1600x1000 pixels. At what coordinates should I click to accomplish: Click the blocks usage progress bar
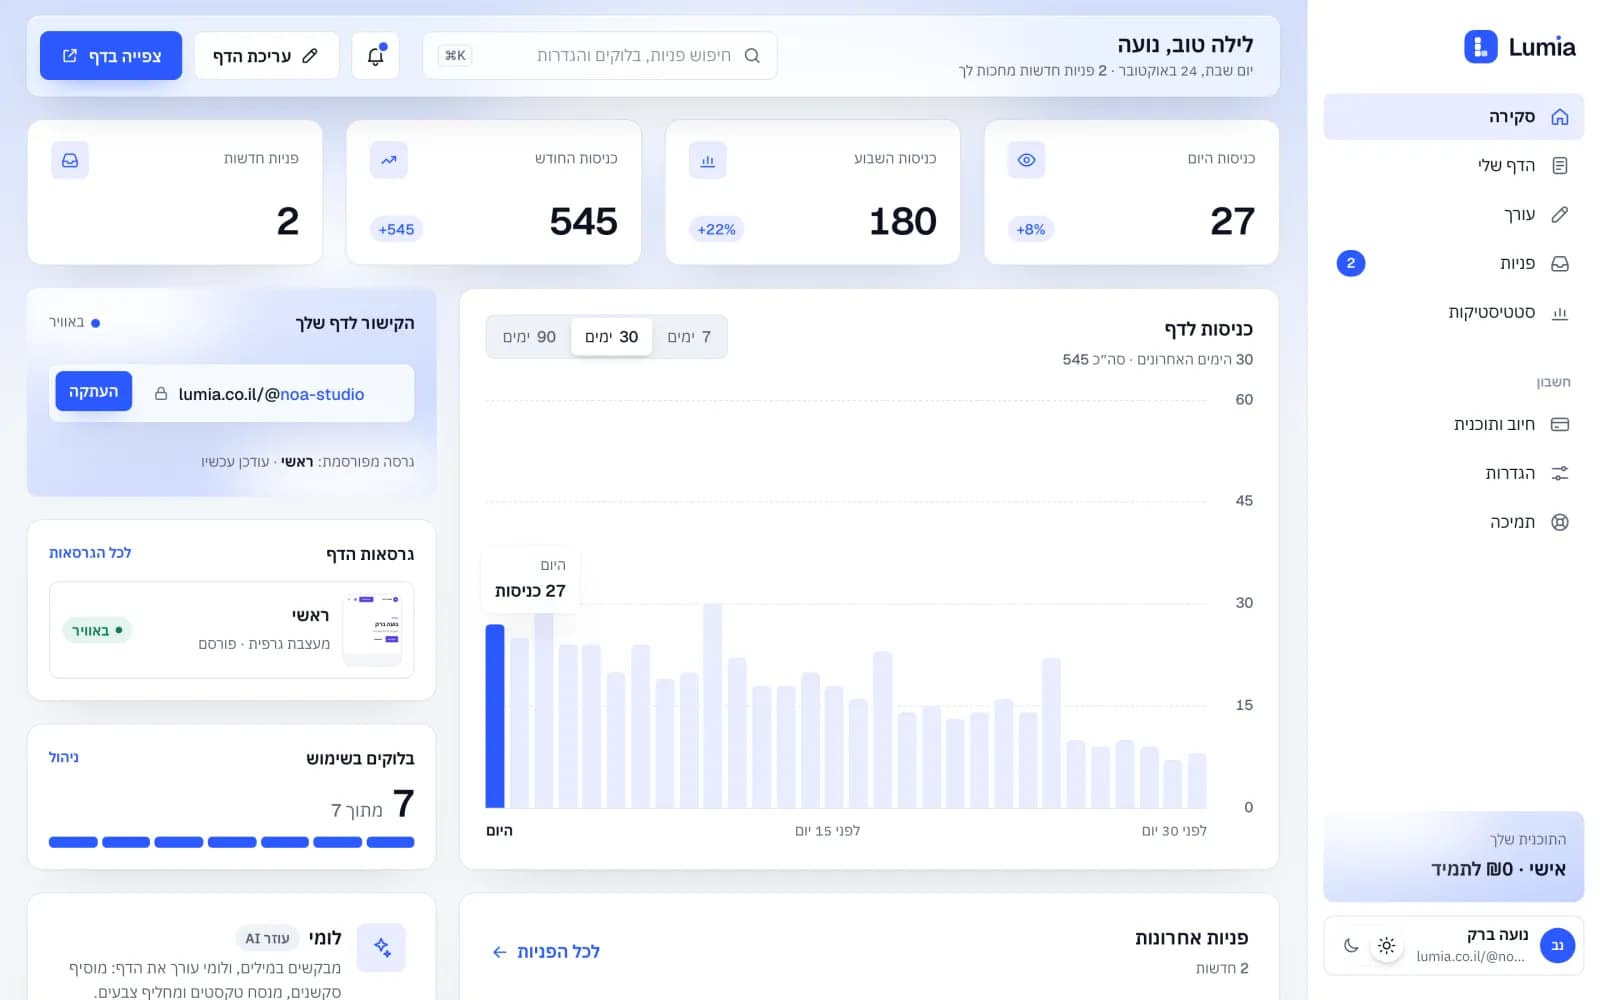(x=231, y=842)
